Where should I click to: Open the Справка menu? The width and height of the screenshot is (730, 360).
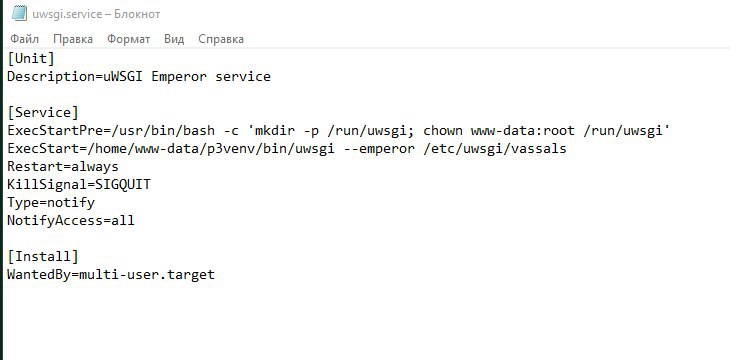coord(221,39)
